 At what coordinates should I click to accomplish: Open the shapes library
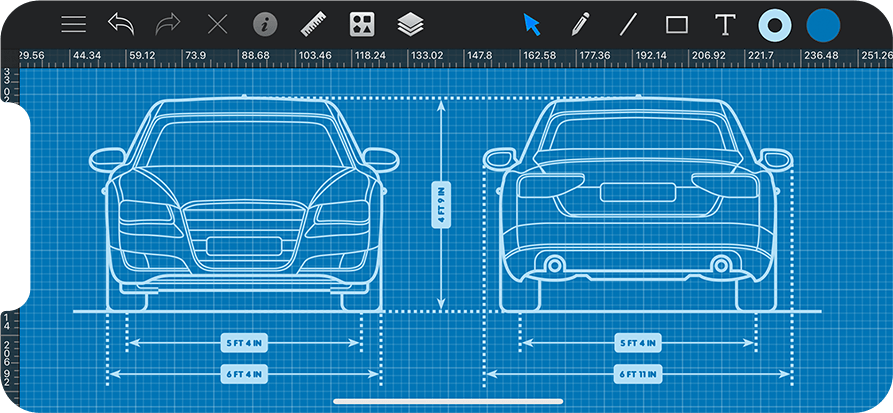point(362,25)
